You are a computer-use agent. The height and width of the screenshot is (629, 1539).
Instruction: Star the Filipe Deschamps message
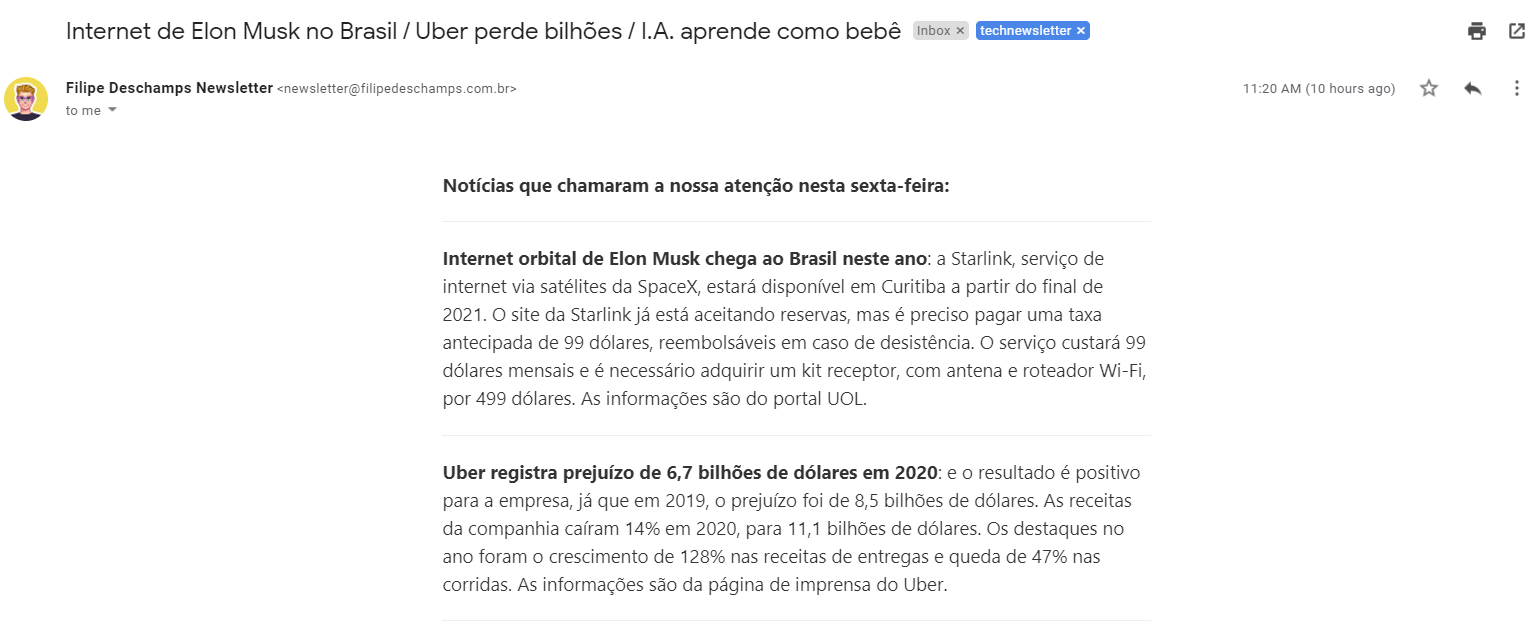pyautogui.click(x=1428, y=88)
